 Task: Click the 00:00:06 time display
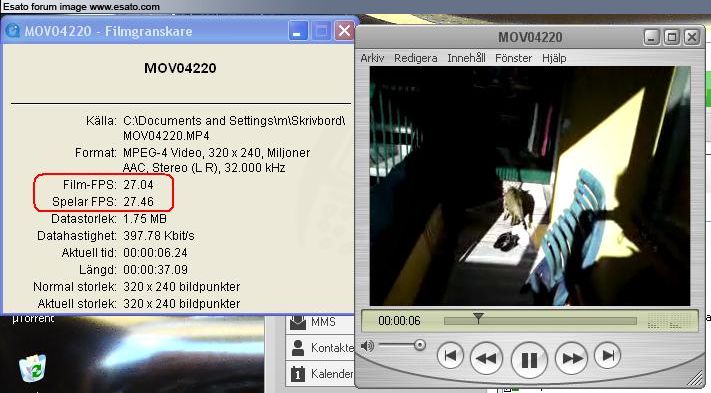[399, 321]
